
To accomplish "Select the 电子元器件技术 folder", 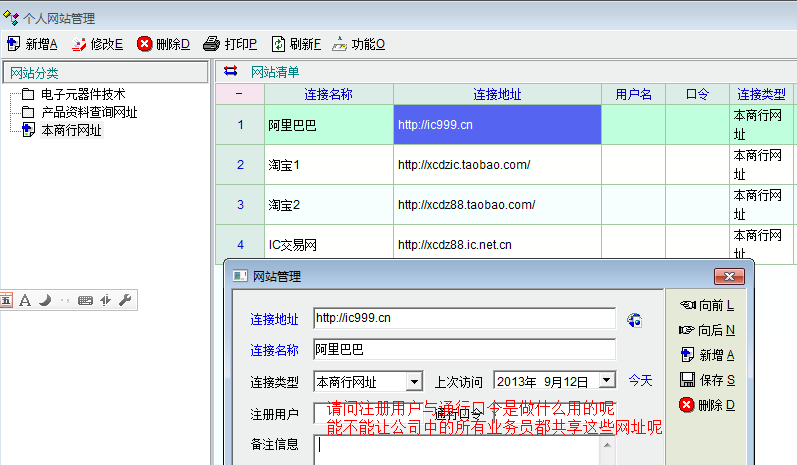I will pyautogui.click(x=82, y=94).
